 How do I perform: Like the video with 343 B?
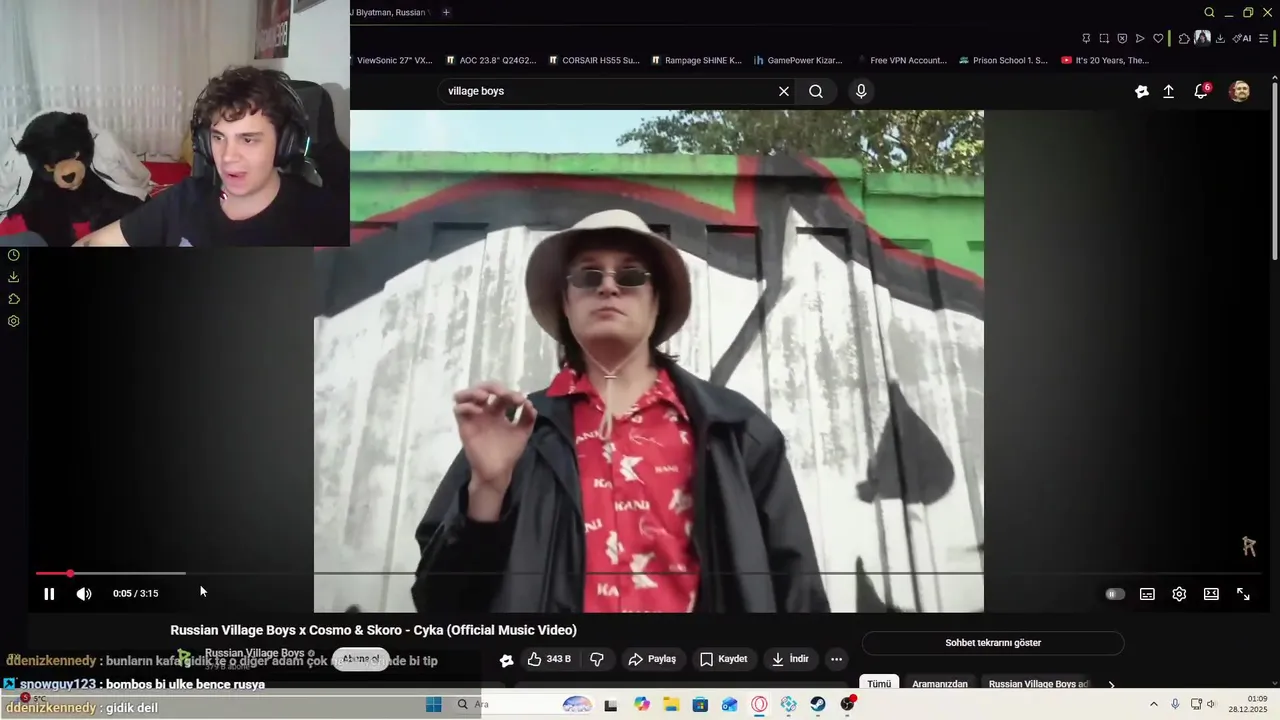pos(549,659)
